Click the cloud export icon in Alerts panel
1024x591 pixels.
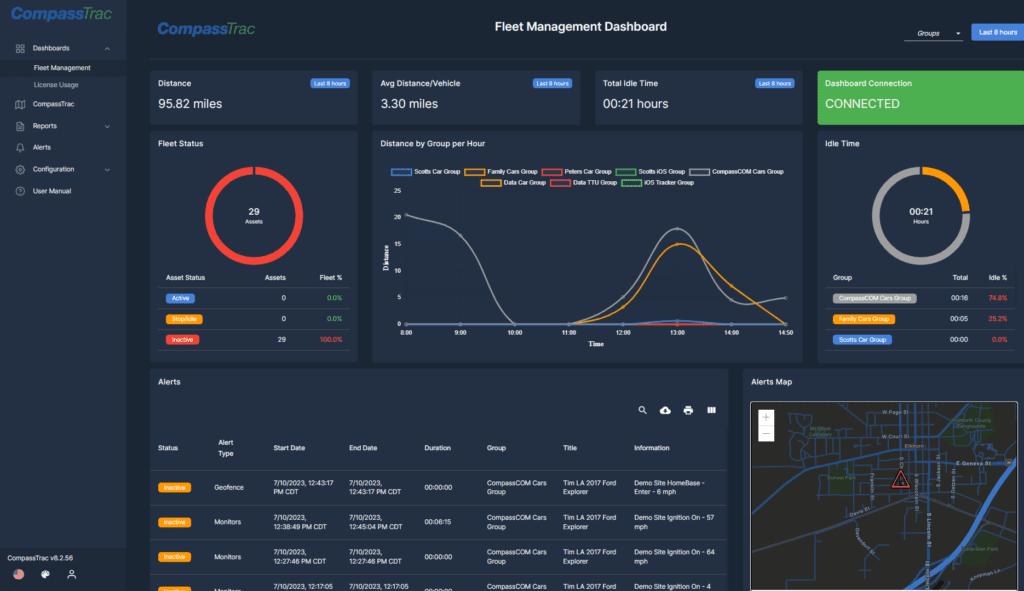[665, 410]
